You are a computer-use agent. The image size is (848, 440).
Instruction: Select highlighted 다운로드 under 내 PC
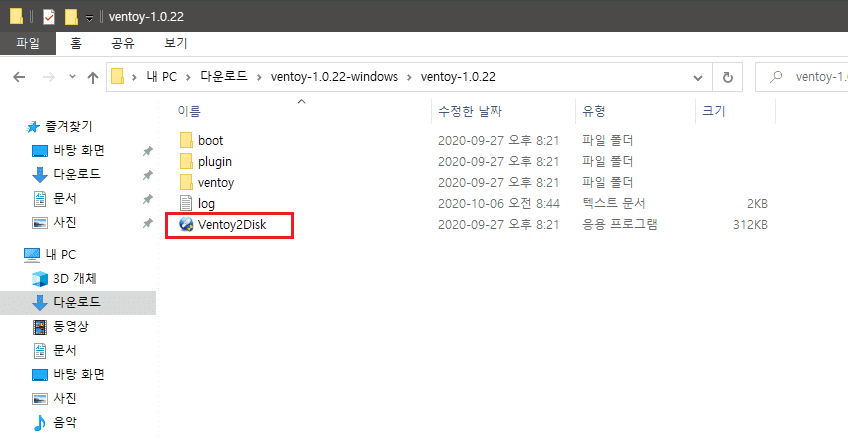(77, 302)
